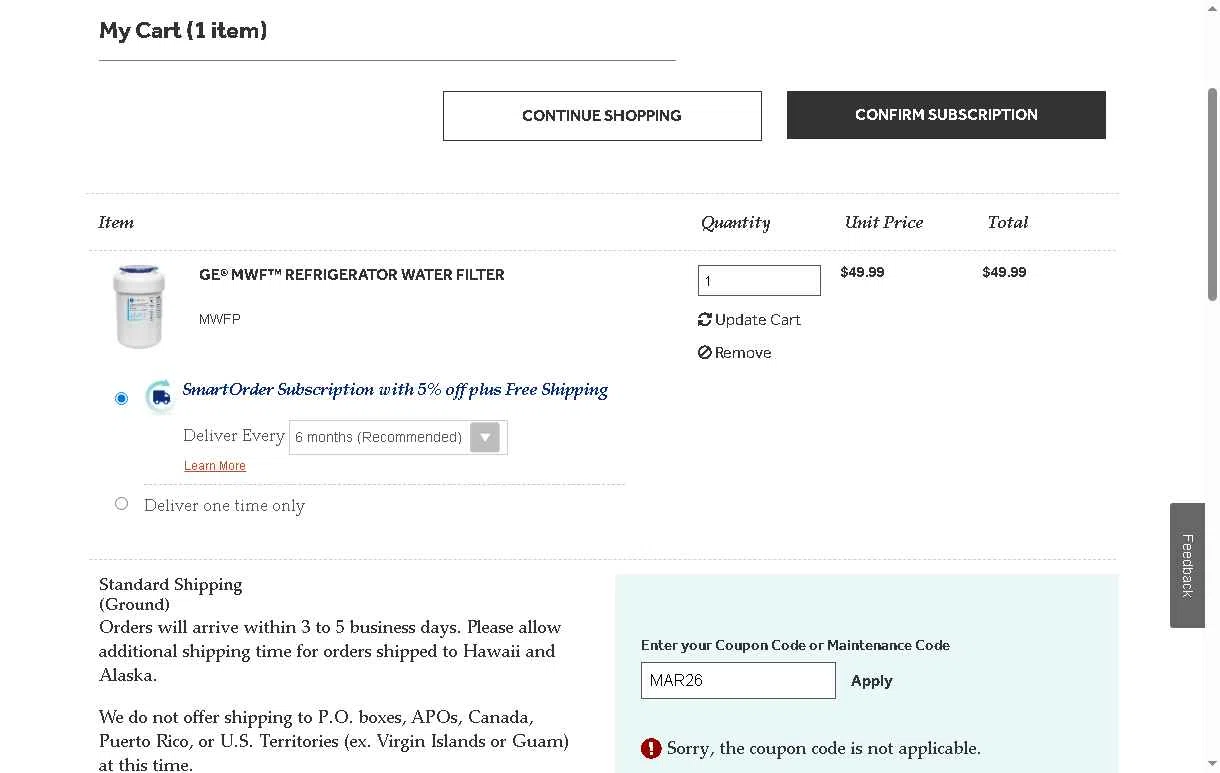Click the SmartOrder delivery truck icon
The width and height of the screenshot is (1220, 773).
click(x=160, y=397)
